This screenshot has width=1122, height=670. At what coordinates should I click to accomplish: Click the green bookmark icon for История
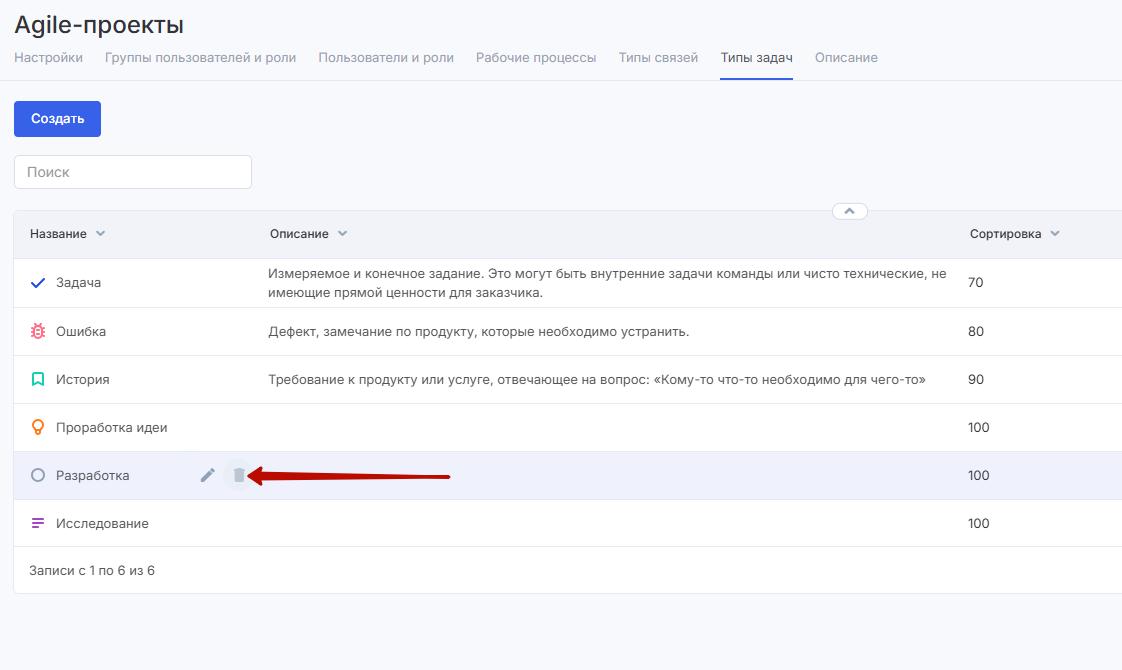tap(38, 379)
